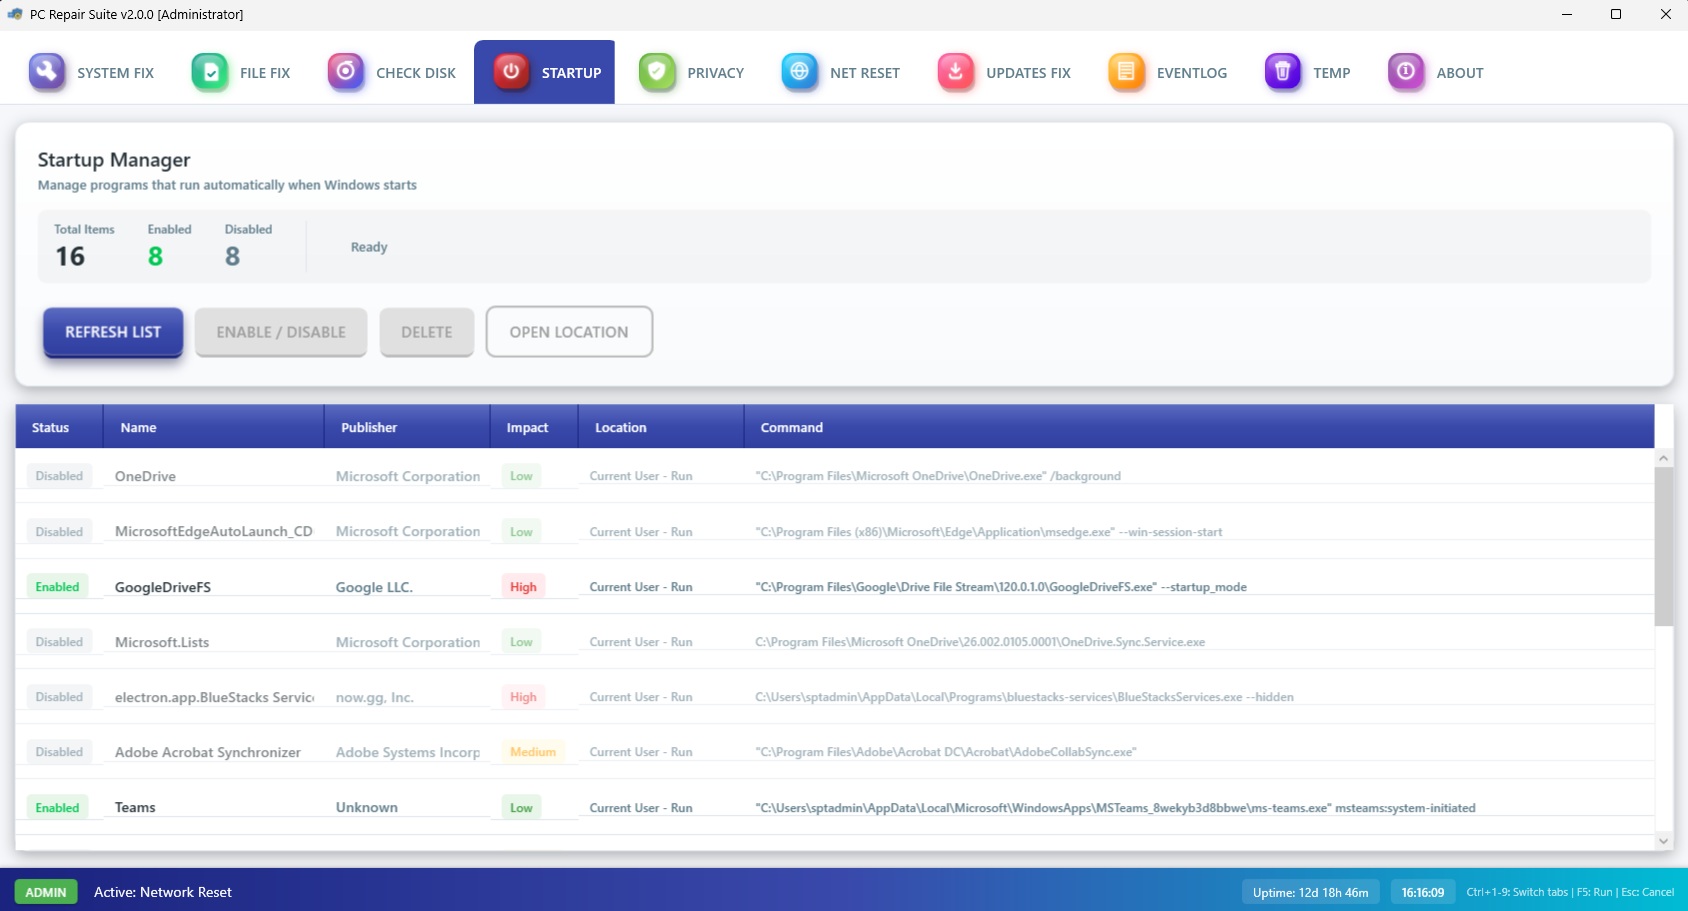Viewport: 1688px width, 911px height.
Task: Click the scrollbar down arrow
Action: point(1663,841)
